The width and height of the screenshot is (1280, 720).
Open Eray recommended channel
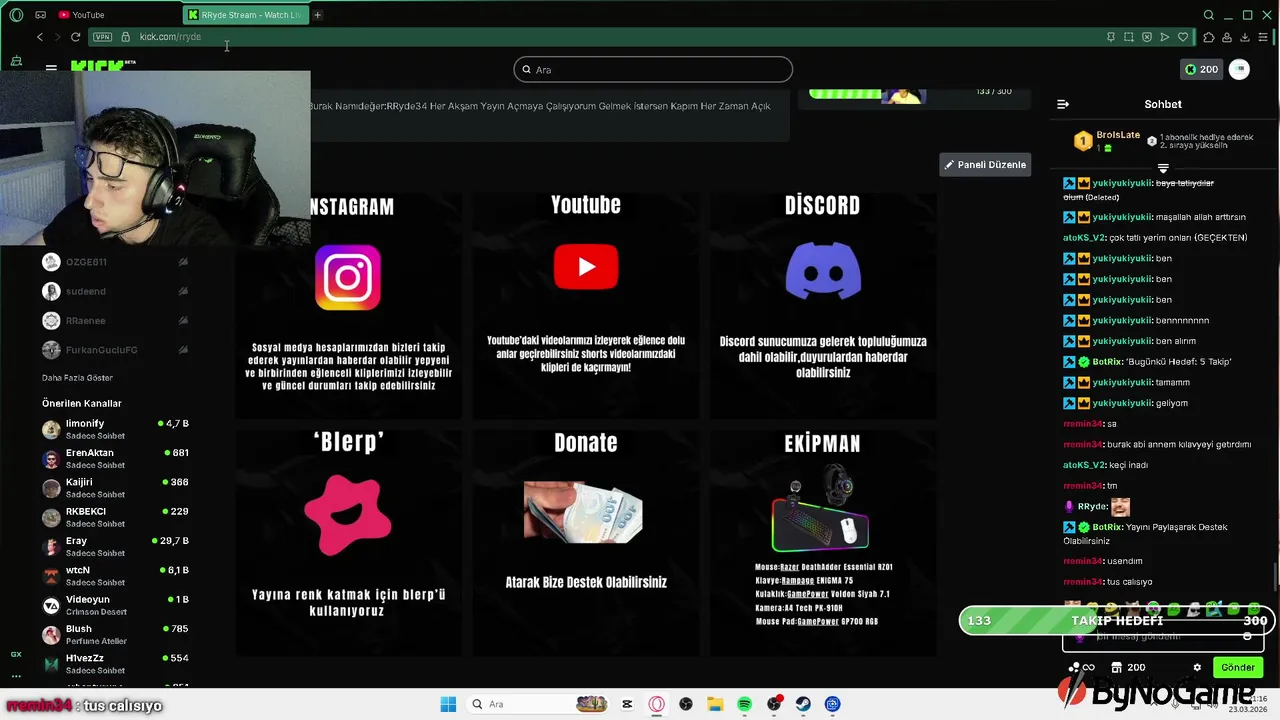tap(115, 546)
